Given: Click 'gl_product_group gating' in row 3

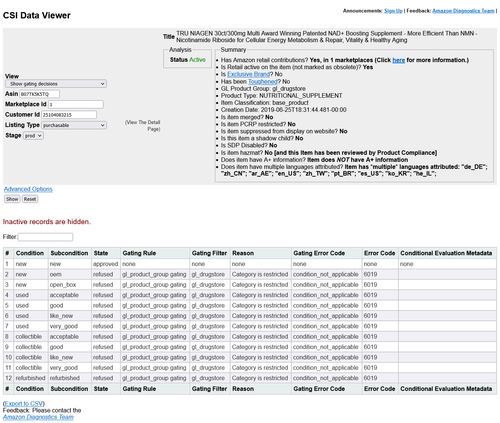Looking at the screenshot, I should [x=154, y=285].
